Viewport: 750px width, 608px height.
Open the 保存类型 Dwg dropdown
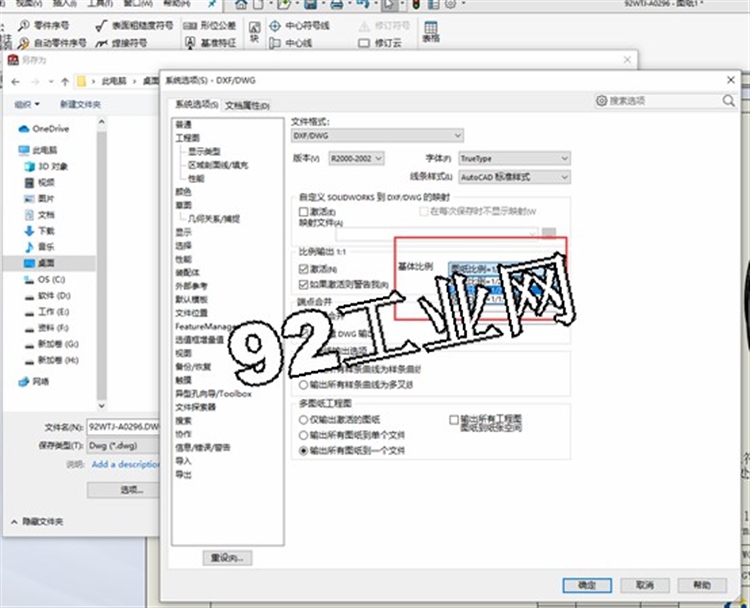pos(123,446)
